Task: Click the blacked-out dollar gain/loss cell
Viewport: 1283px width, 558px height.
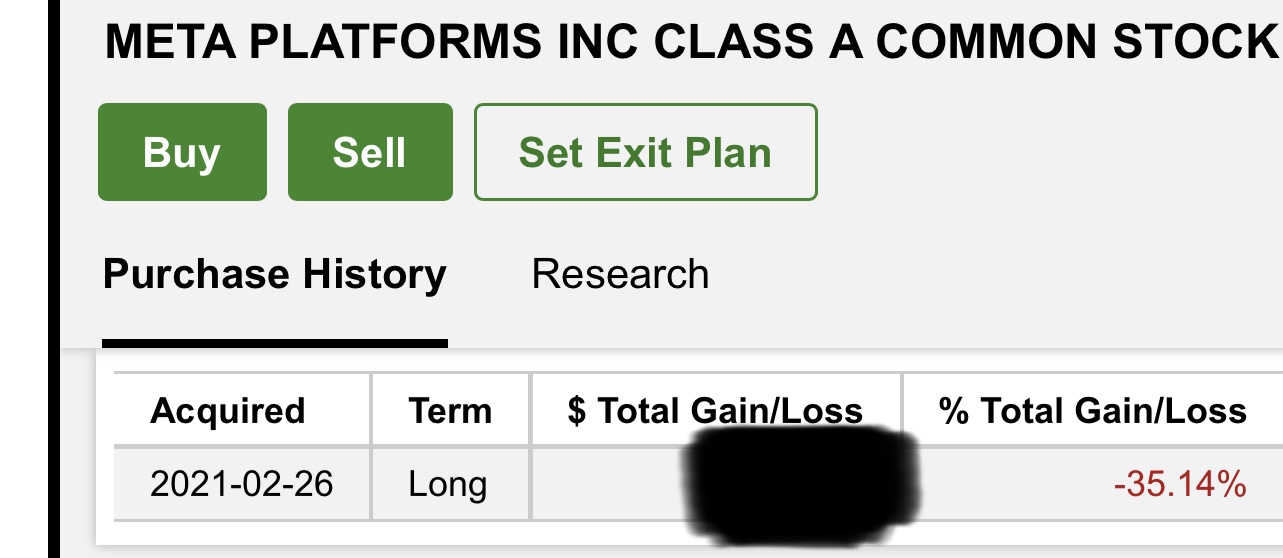Action: pos(716,484)
